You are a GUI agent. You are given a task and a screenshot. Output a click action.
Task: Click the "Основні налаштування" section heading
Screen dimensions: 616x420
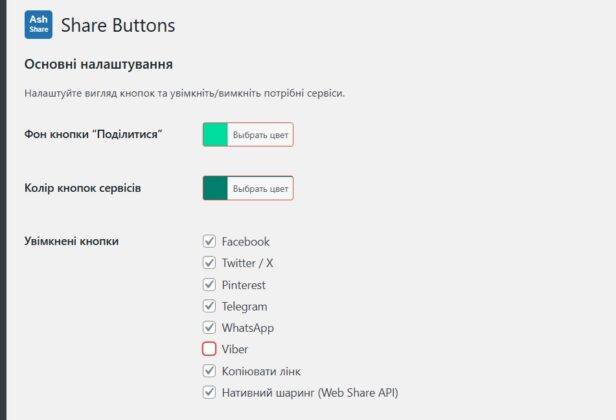(98, 65)
